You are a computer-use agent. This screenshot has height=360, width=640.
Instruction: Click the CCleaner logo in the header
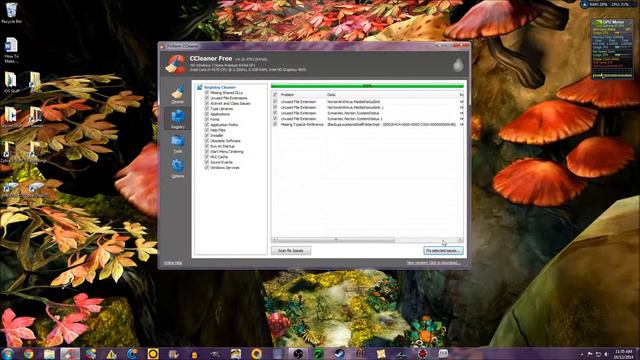click(x=176, y=64)
